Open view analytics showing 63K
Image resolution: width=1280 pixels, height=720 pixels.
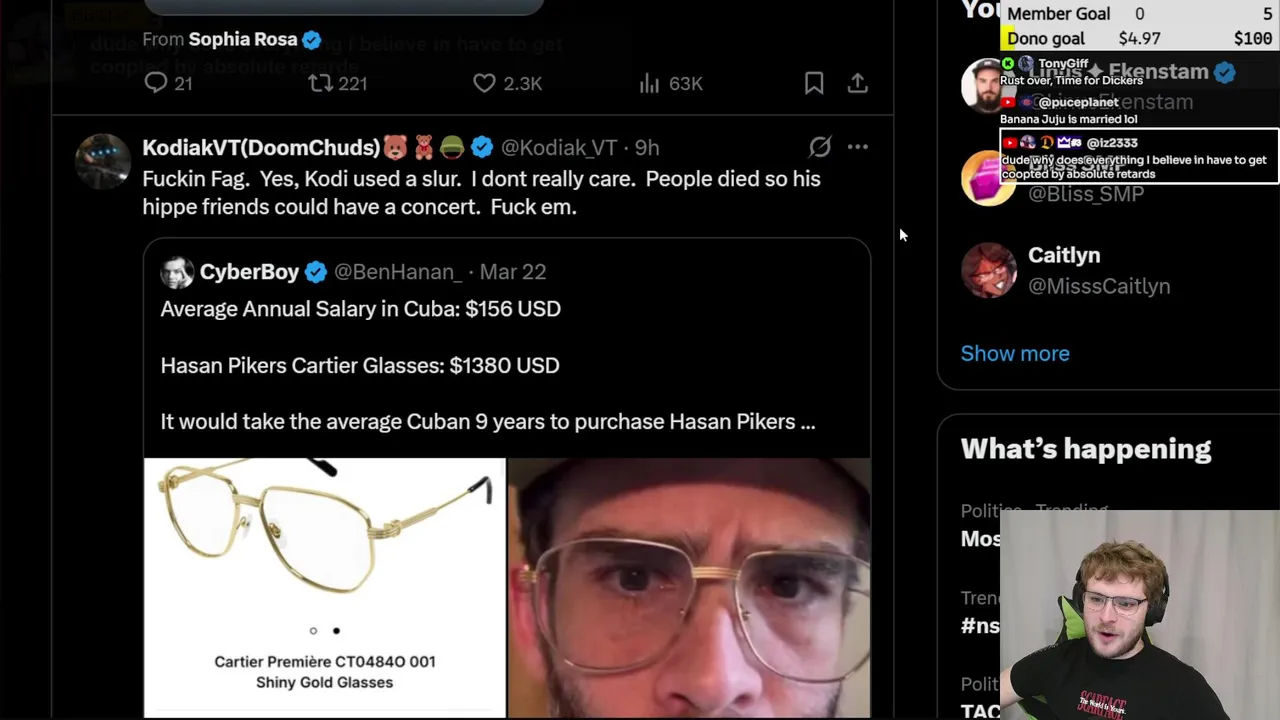pos(650,83)
